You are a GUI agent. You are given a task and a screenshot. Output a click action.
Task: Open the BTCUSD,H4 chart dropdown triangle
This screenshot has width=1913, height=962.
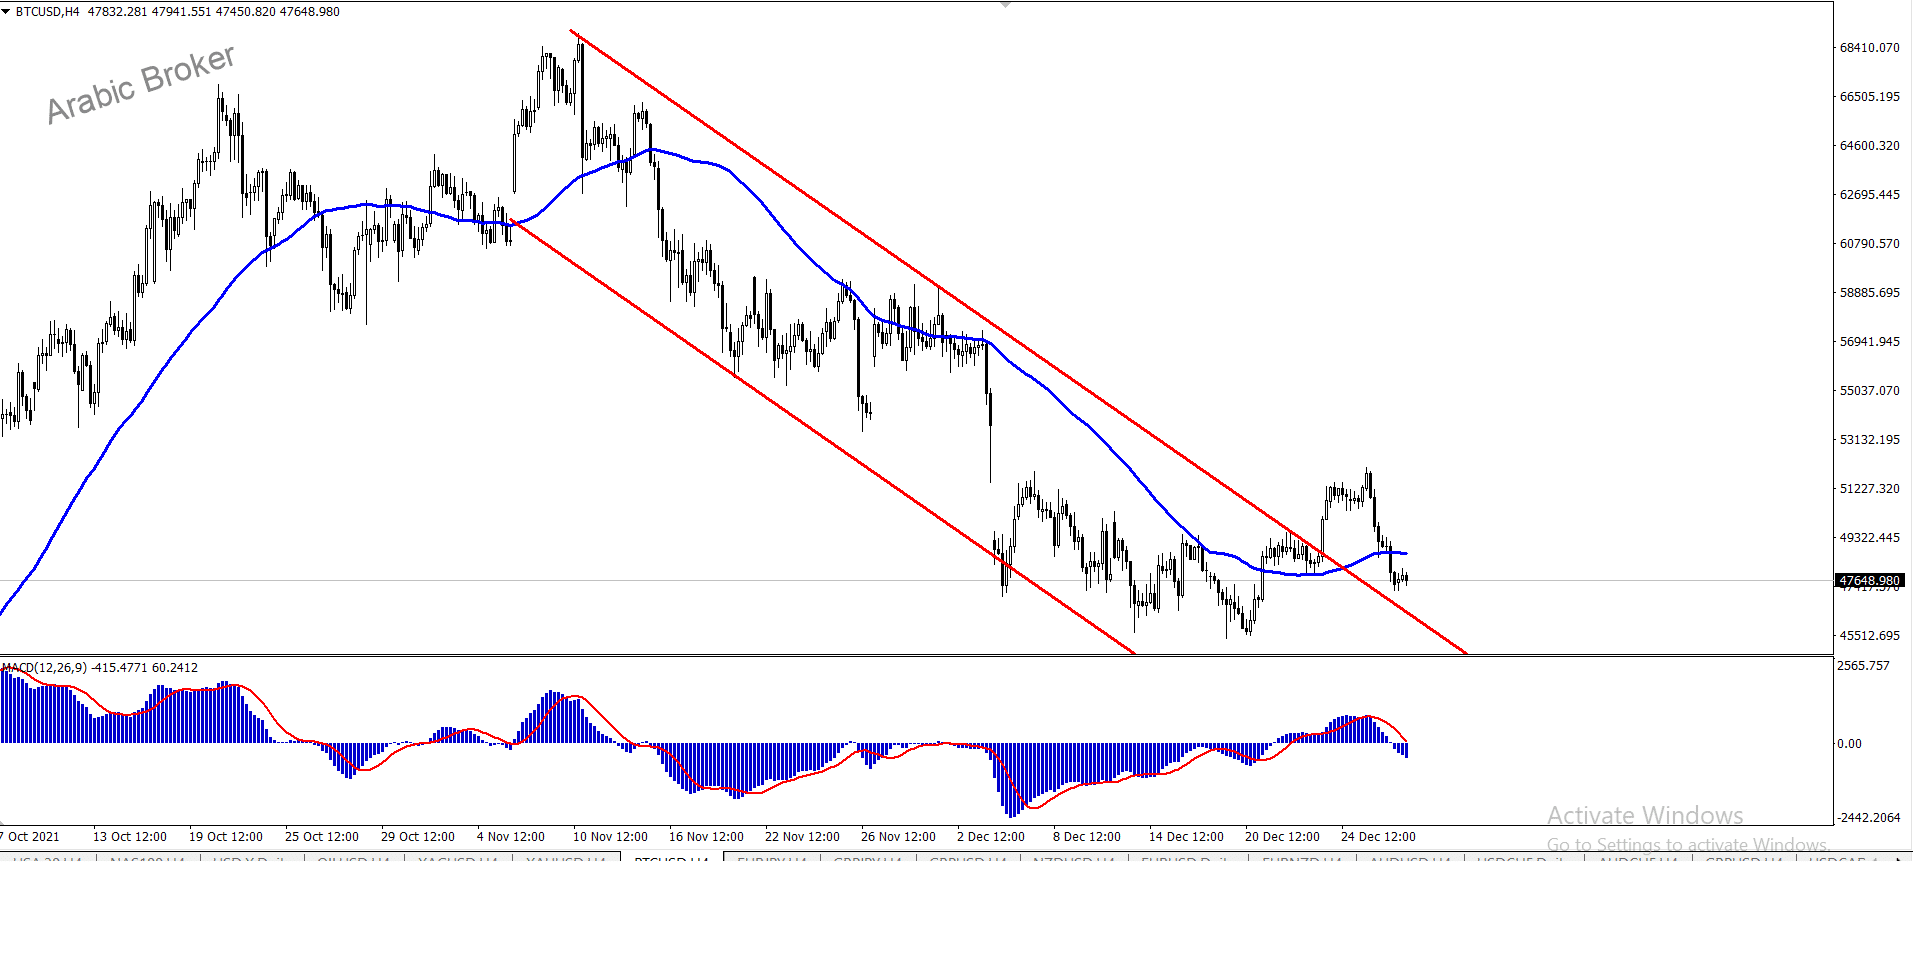6,12
